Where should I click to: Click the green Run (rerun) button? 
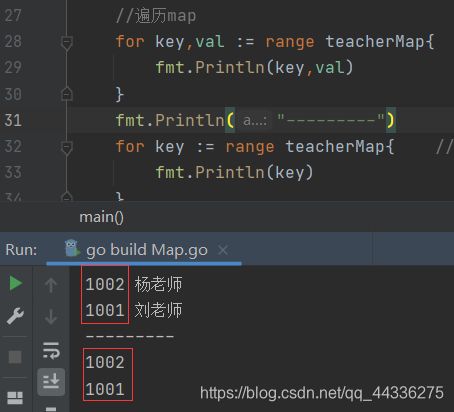[16, 283]
